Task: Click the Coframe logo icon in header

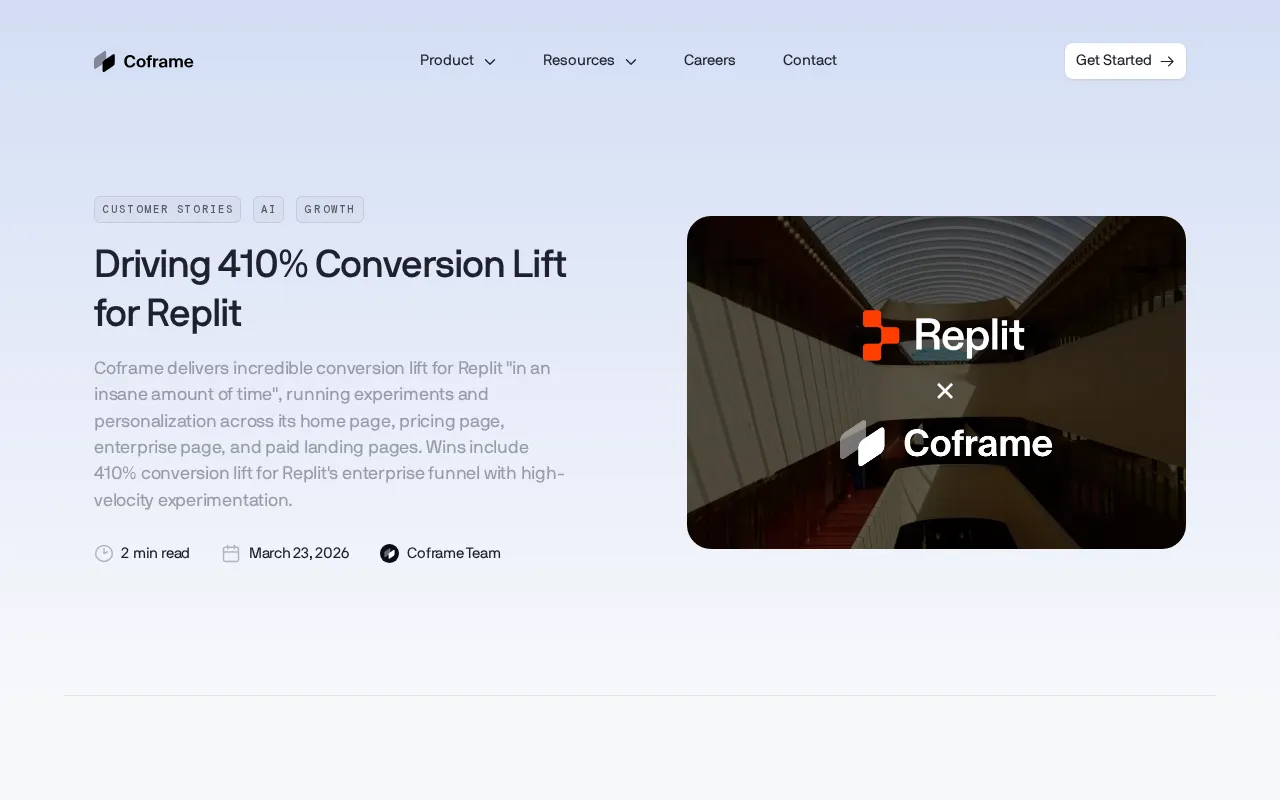Action: (x=105, y=62)
